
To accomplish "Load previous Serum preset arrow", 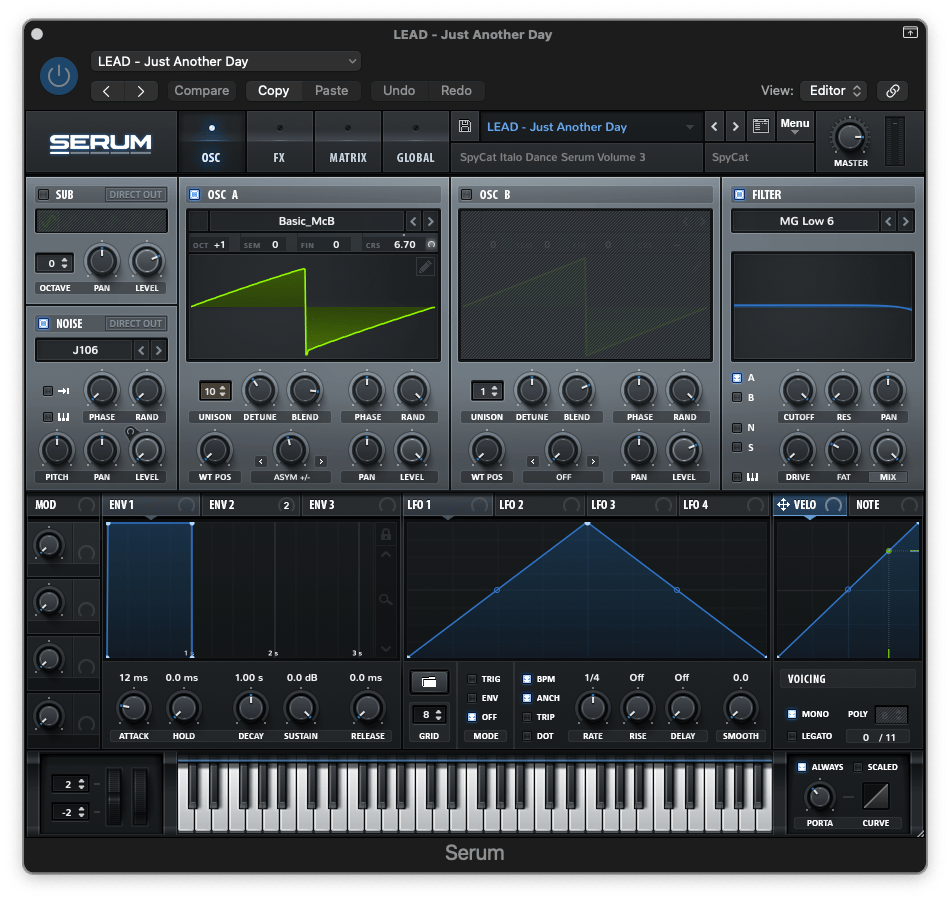I will coord(714,127).
